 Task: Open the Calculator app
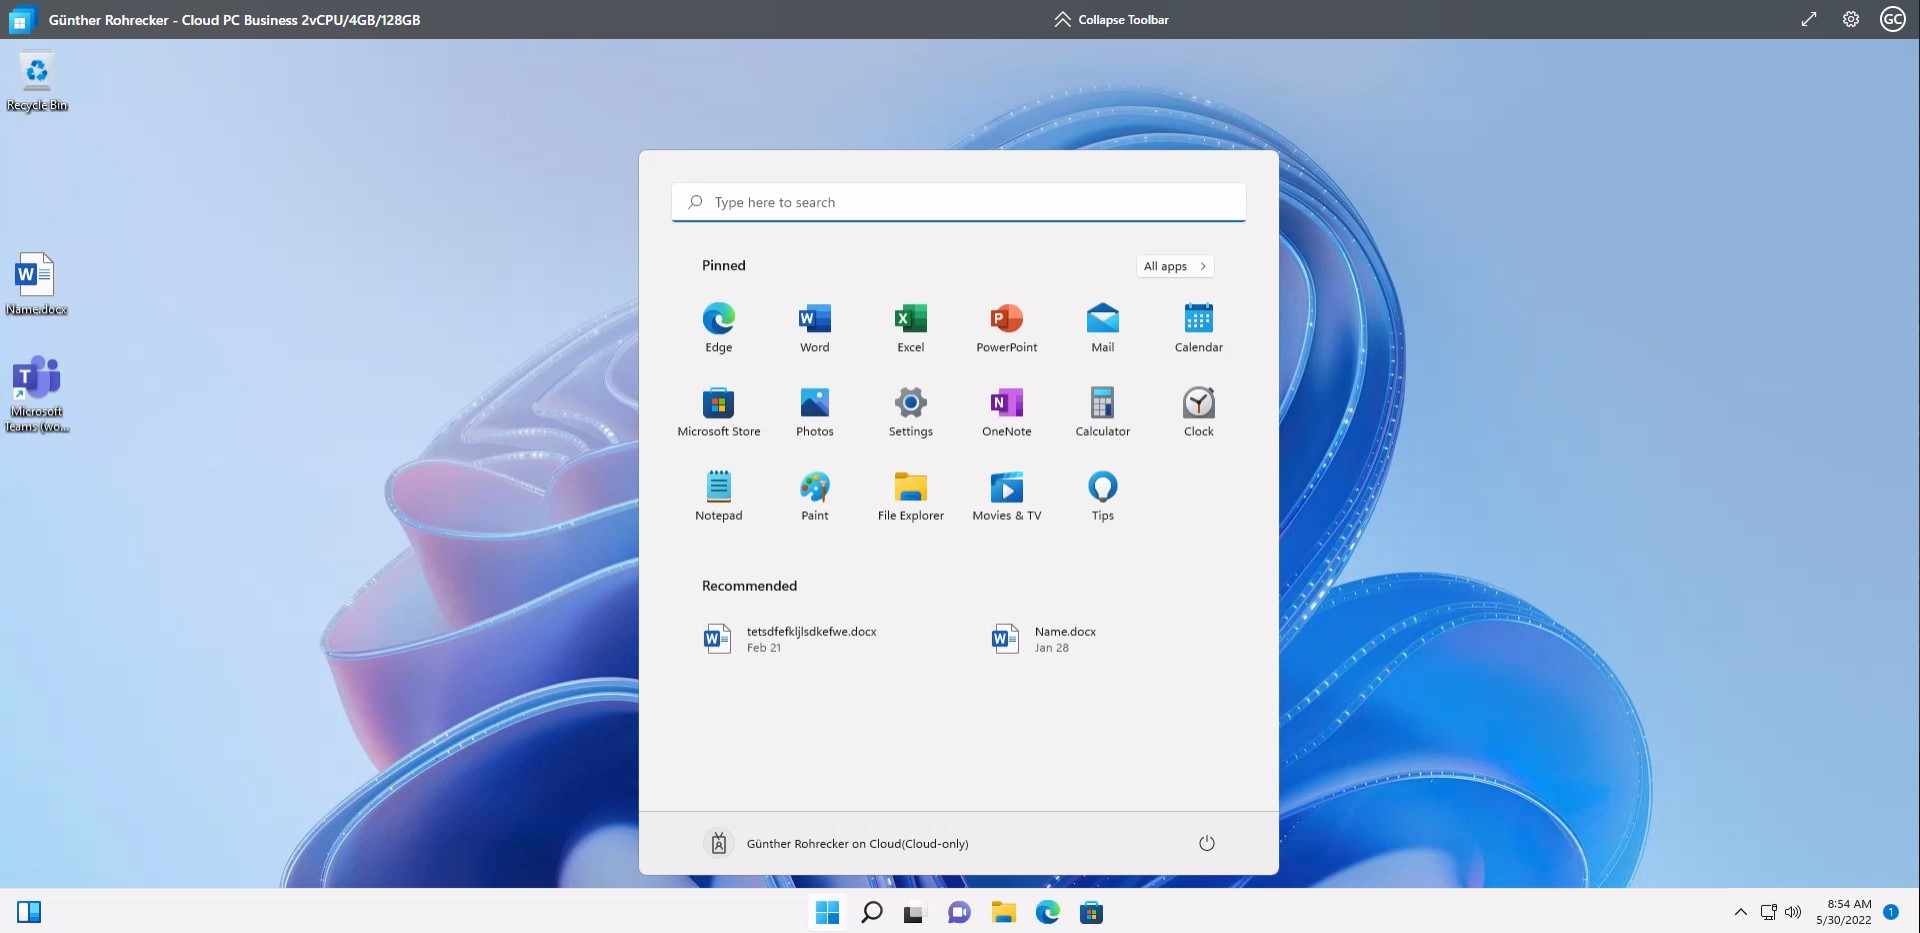point(1102,411)
